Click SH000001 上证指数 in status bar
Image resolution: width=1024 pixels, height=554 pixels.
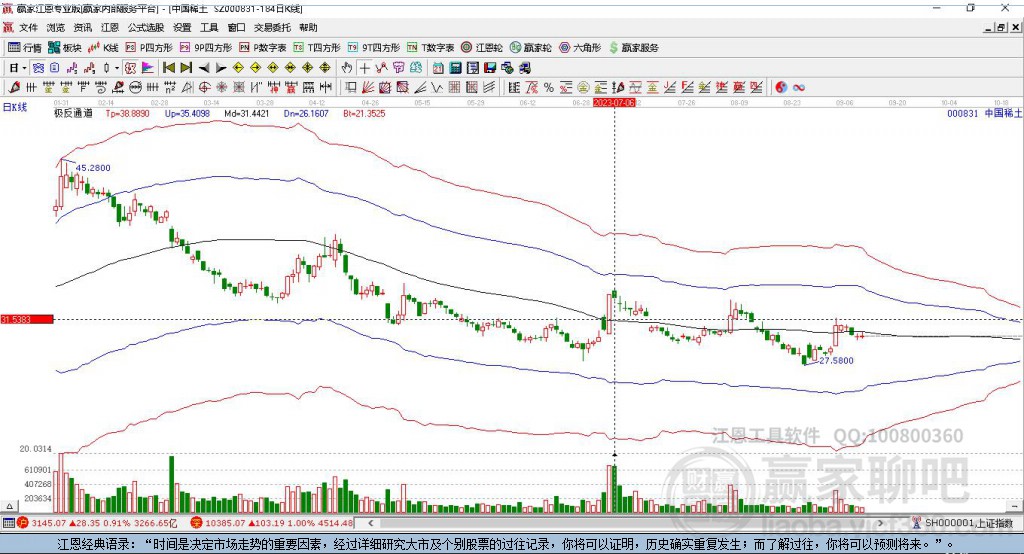click(968, 523)
